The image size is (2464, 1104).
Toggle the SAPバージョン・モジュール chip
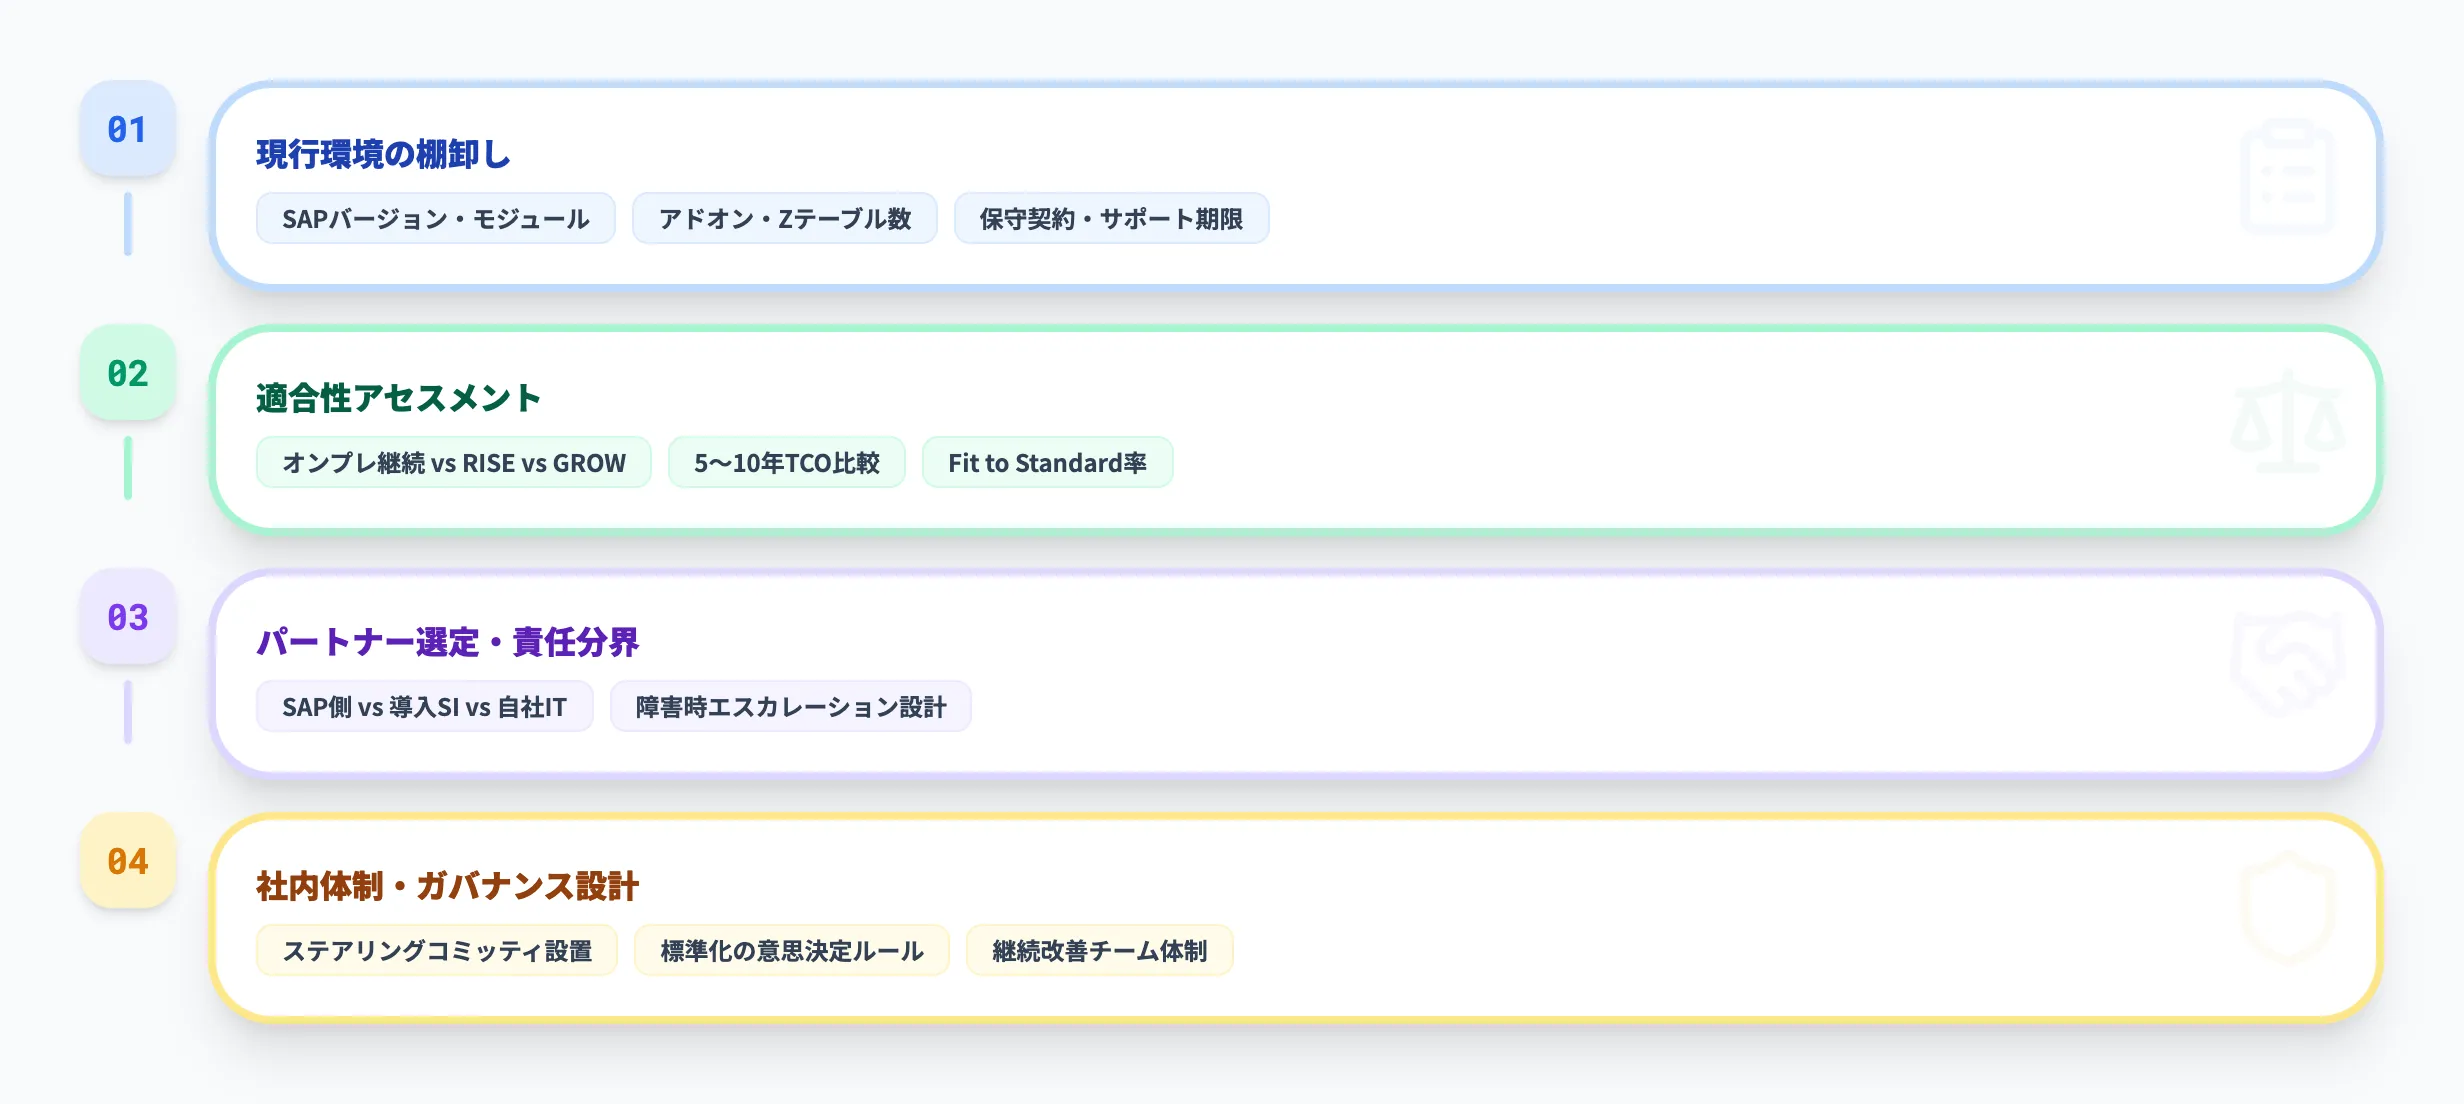435,218
